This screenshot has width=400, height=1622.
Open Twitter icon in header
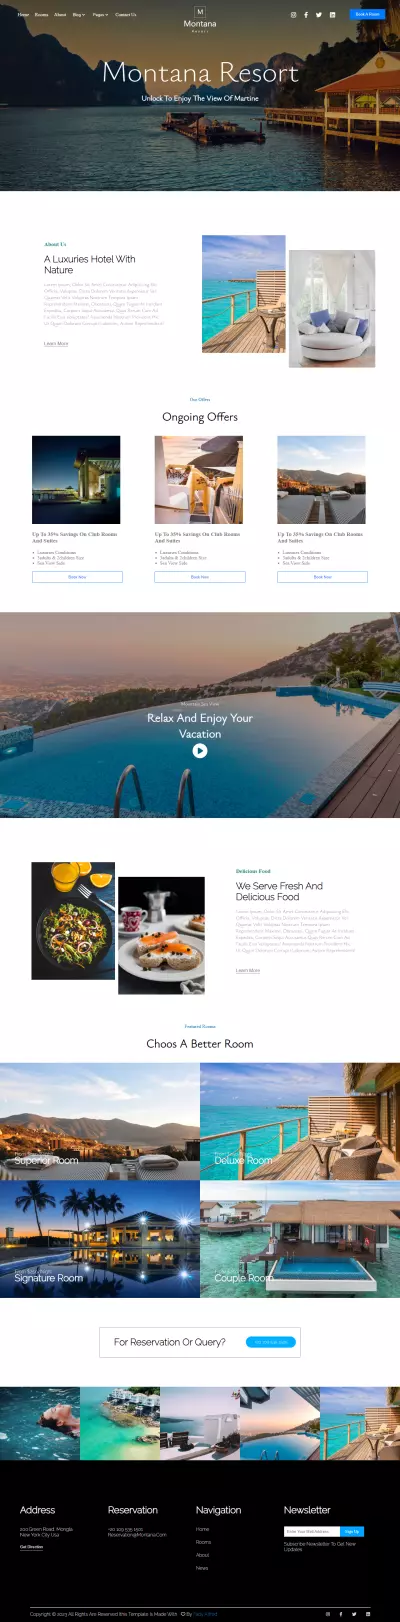[319, 15]
